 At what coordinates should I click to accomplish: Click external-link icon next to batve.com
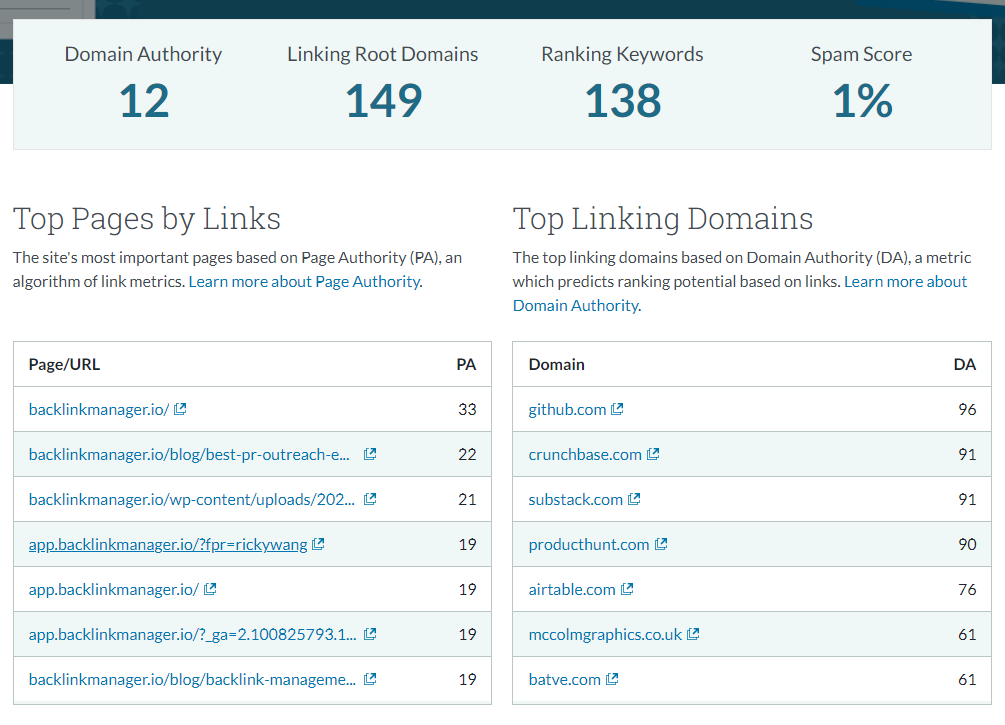pos(612,679)
